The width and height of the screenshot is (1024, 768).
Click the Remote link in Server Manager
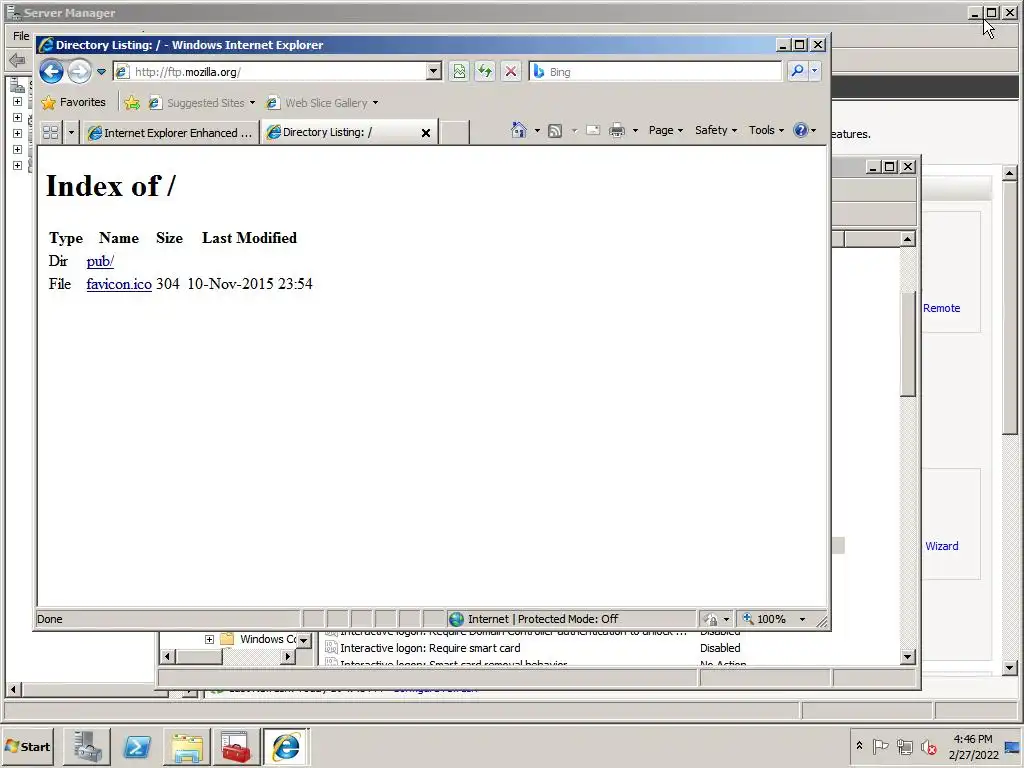[x=941, y=308]
